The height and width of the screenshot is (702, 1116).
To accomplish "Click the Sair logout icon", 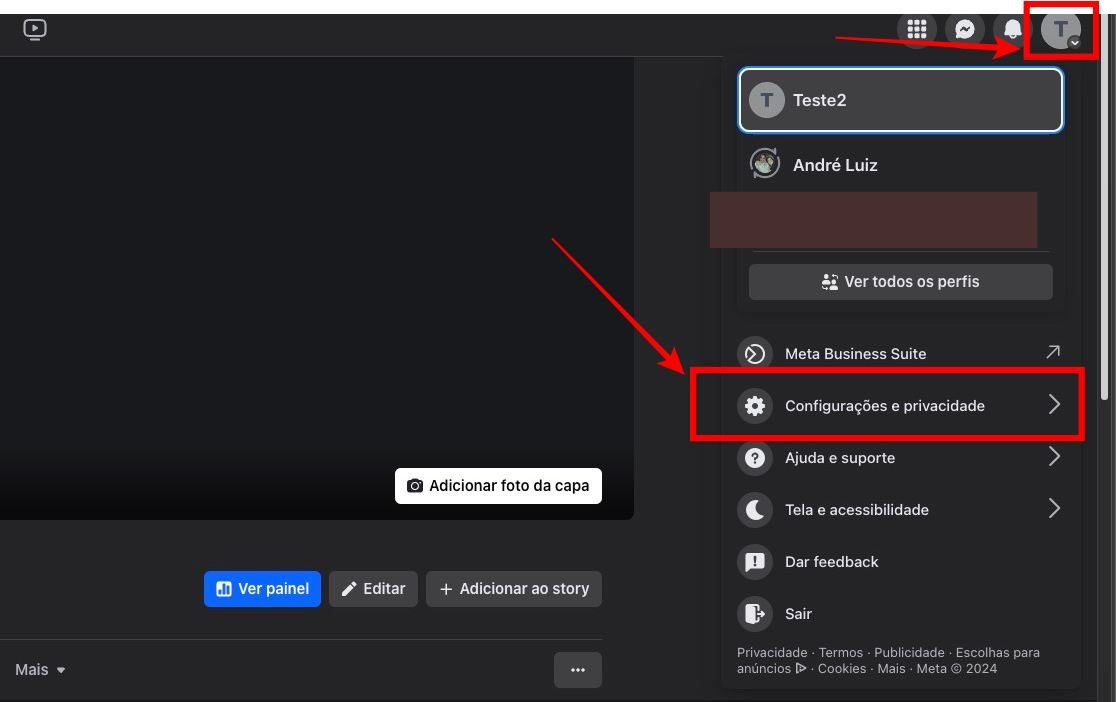I will (x=755, y=613).
